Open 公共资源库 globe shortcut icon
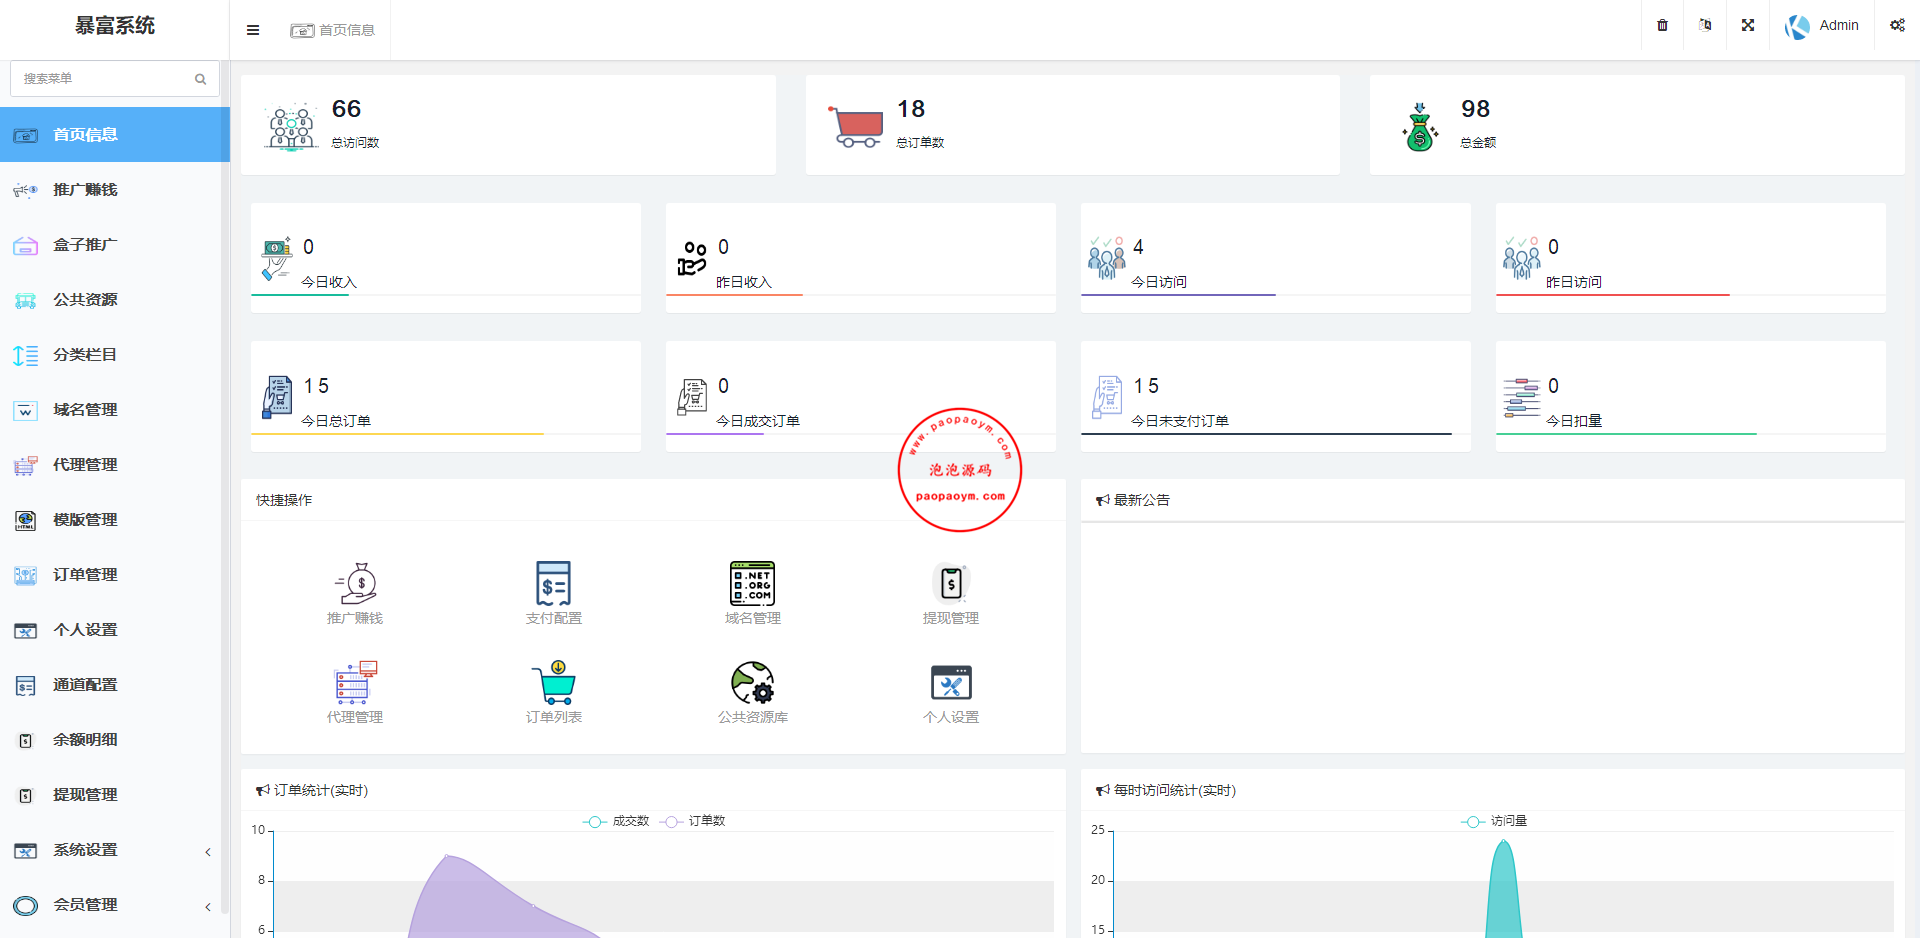 [x=752, y=683]
